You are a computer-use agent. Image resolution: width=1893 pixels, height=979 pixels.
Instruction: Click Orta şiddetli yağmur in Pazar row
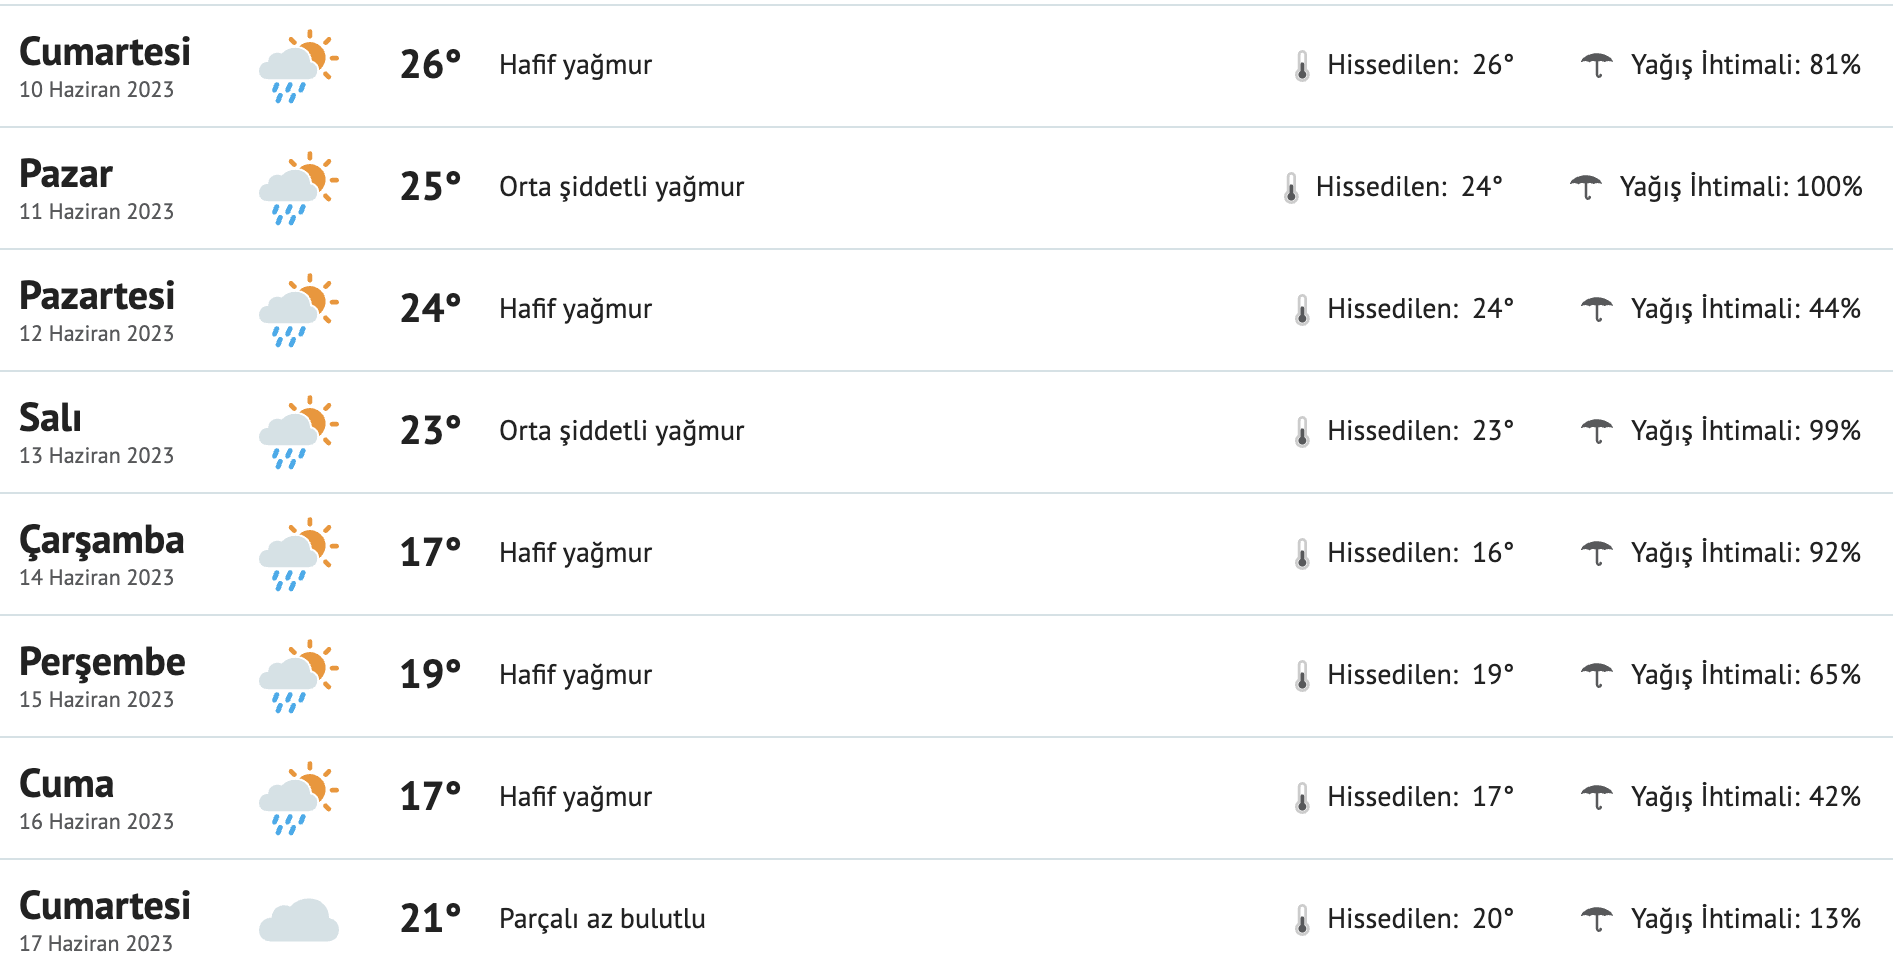coord(621,187)
